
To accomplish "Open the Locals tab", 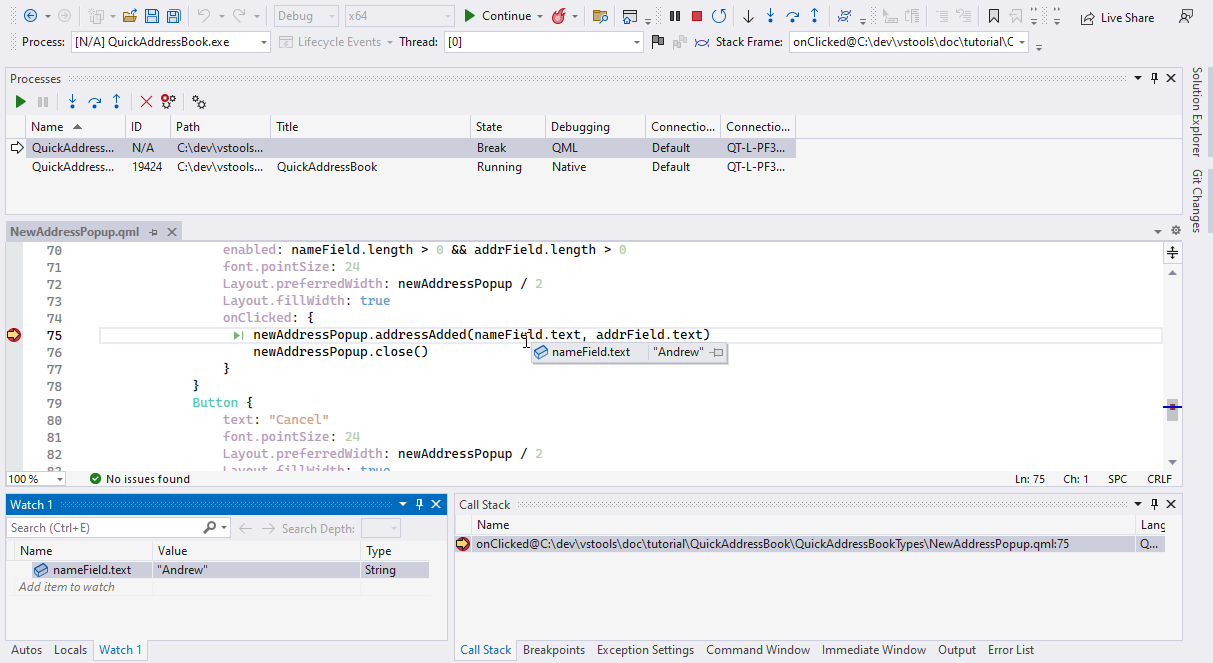I will 70,650.
